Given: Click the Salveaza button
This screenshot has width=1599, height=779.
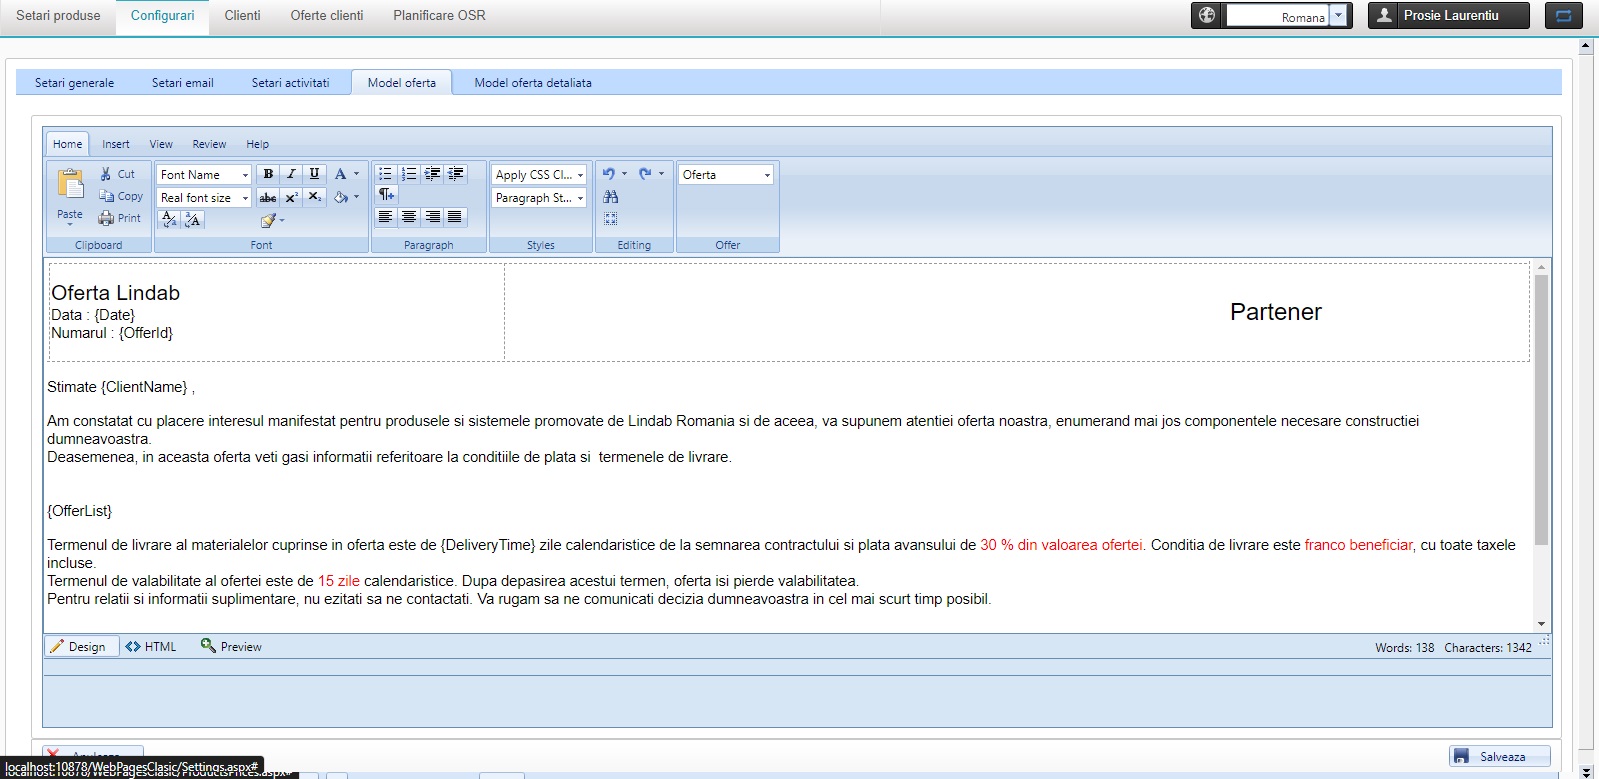Looking at the screenshot, I should (x=1499, y=757).
